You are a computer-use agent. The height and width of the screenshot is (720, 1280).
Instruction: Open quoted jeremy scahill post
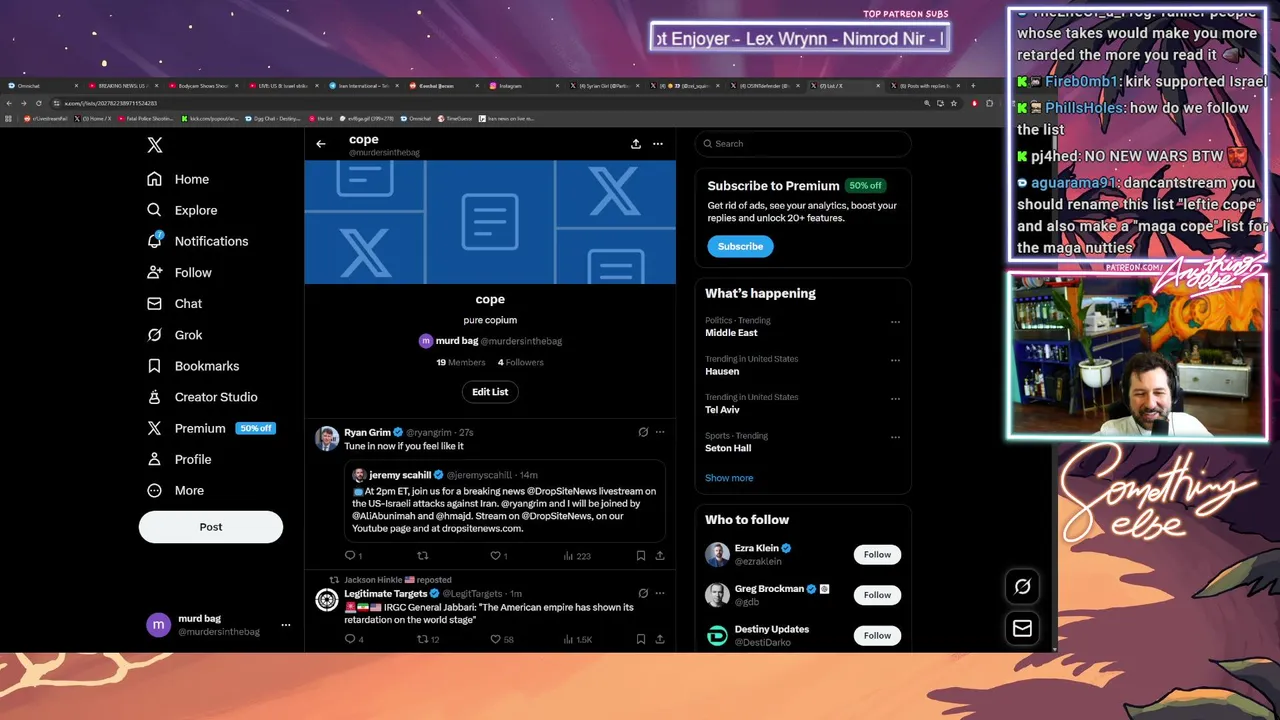coord(505,501)
